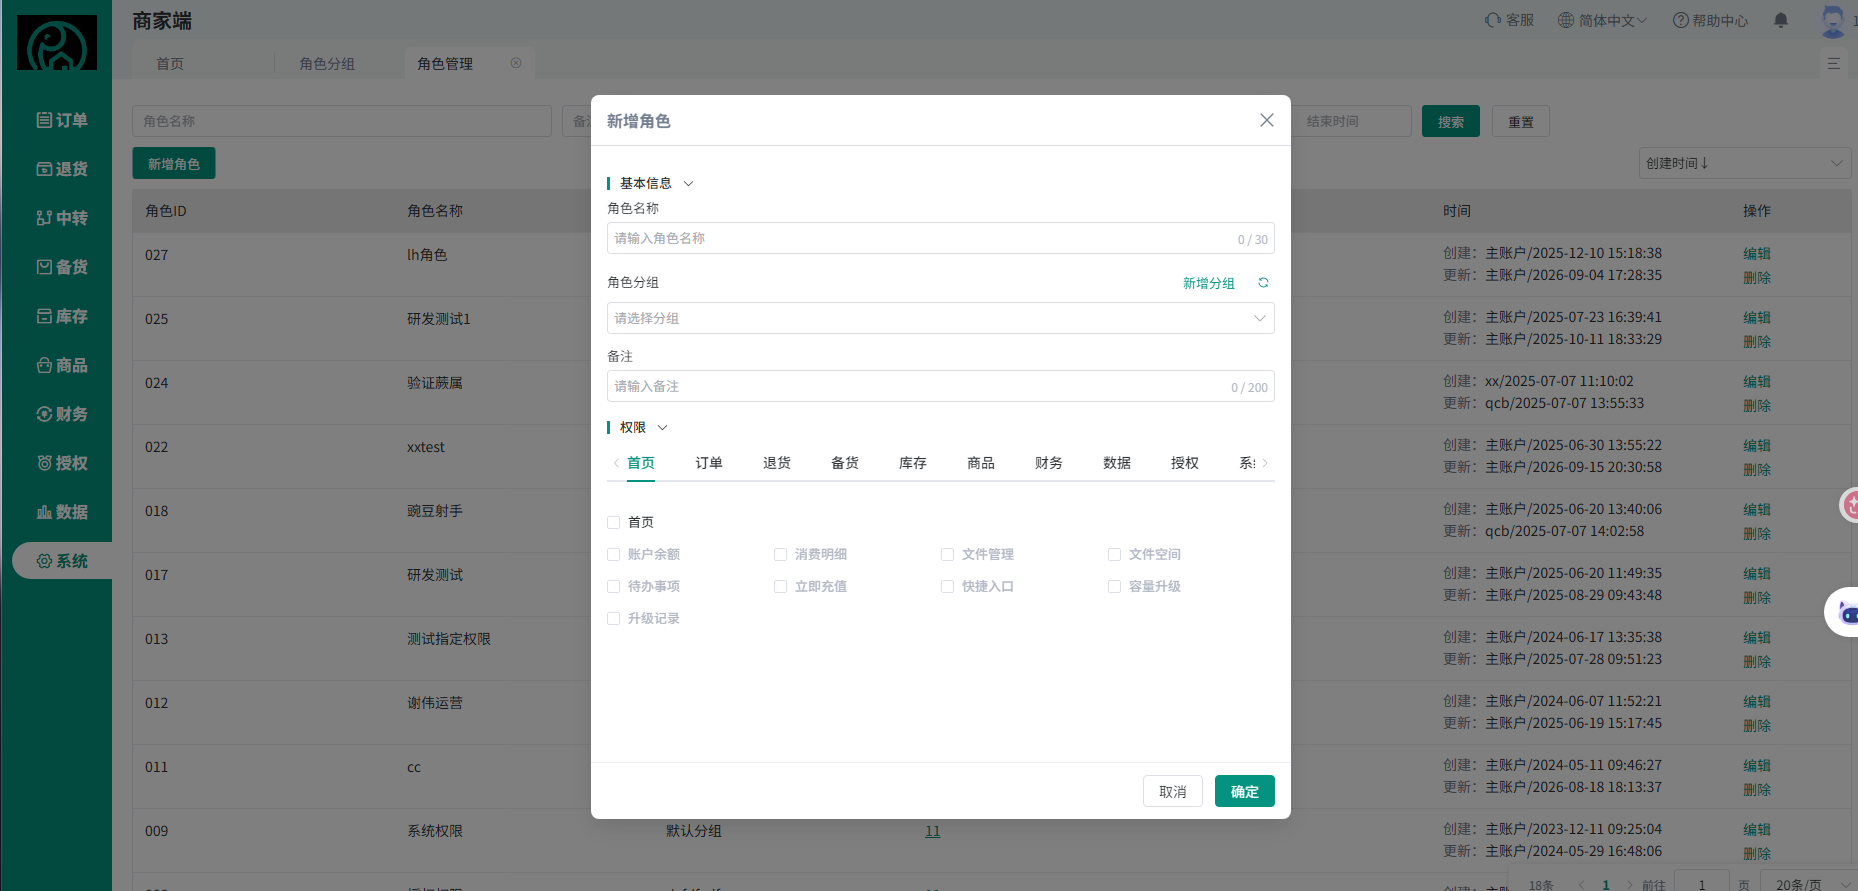Screen dimensions: 1858x891
Task: Click the 搜索 search button
Action: [1450, 121]
